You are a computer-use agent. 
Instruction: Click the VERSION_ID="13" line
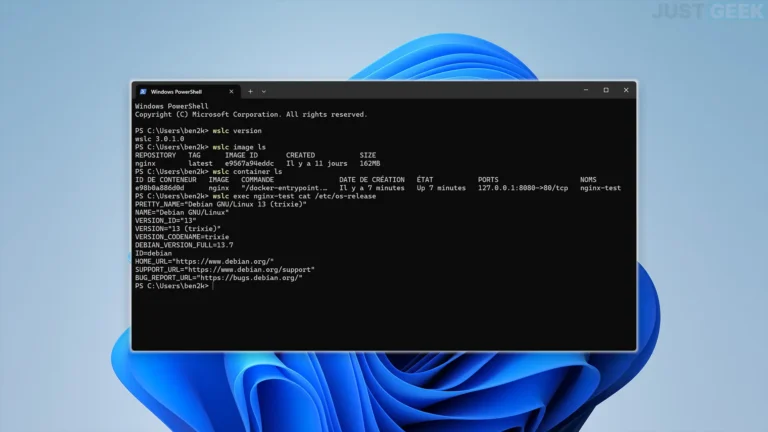coord(166,221)
